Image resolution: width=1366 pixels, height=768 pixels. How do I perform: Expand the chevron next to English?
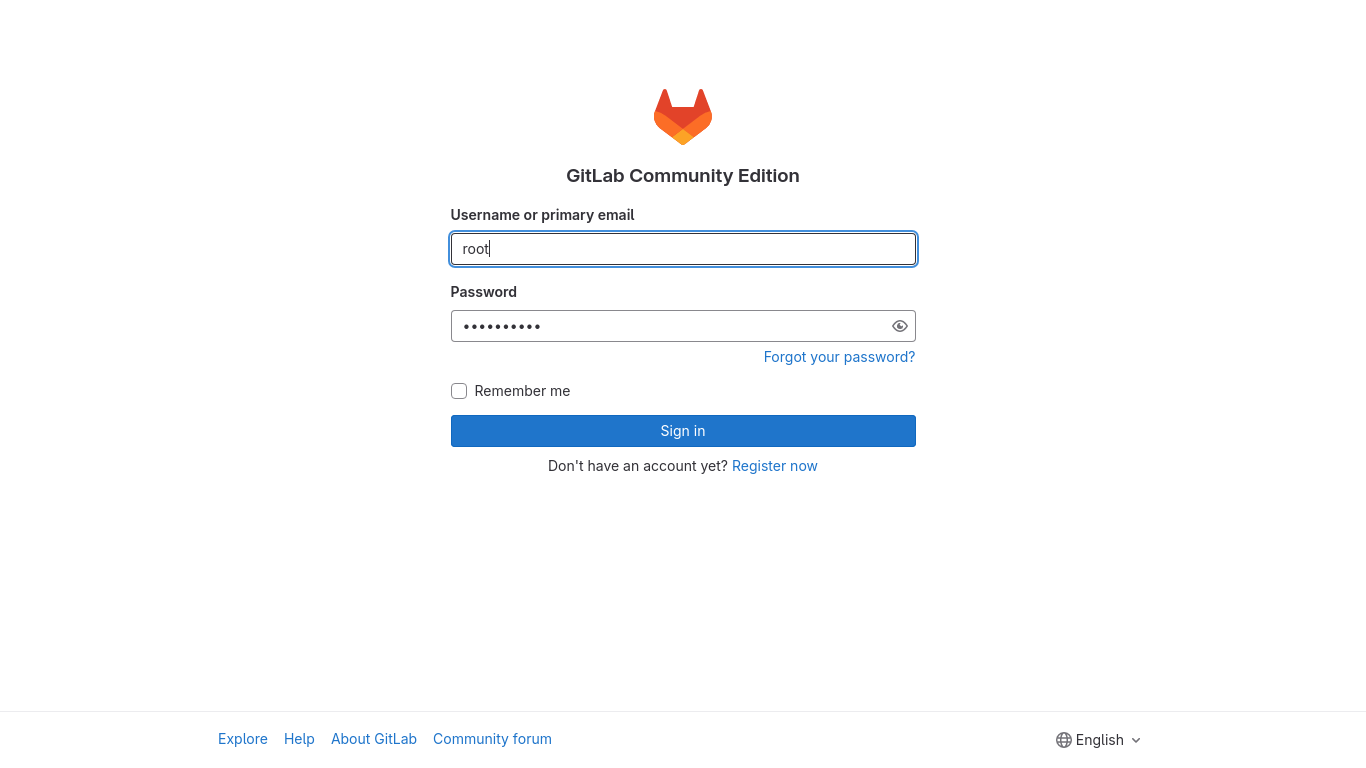tap(1136, 740)
